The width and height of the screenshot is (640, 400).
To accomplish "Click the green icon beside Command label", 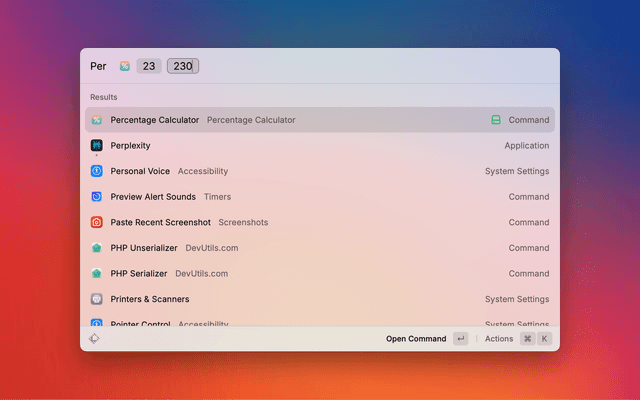I will pos(496,120).
